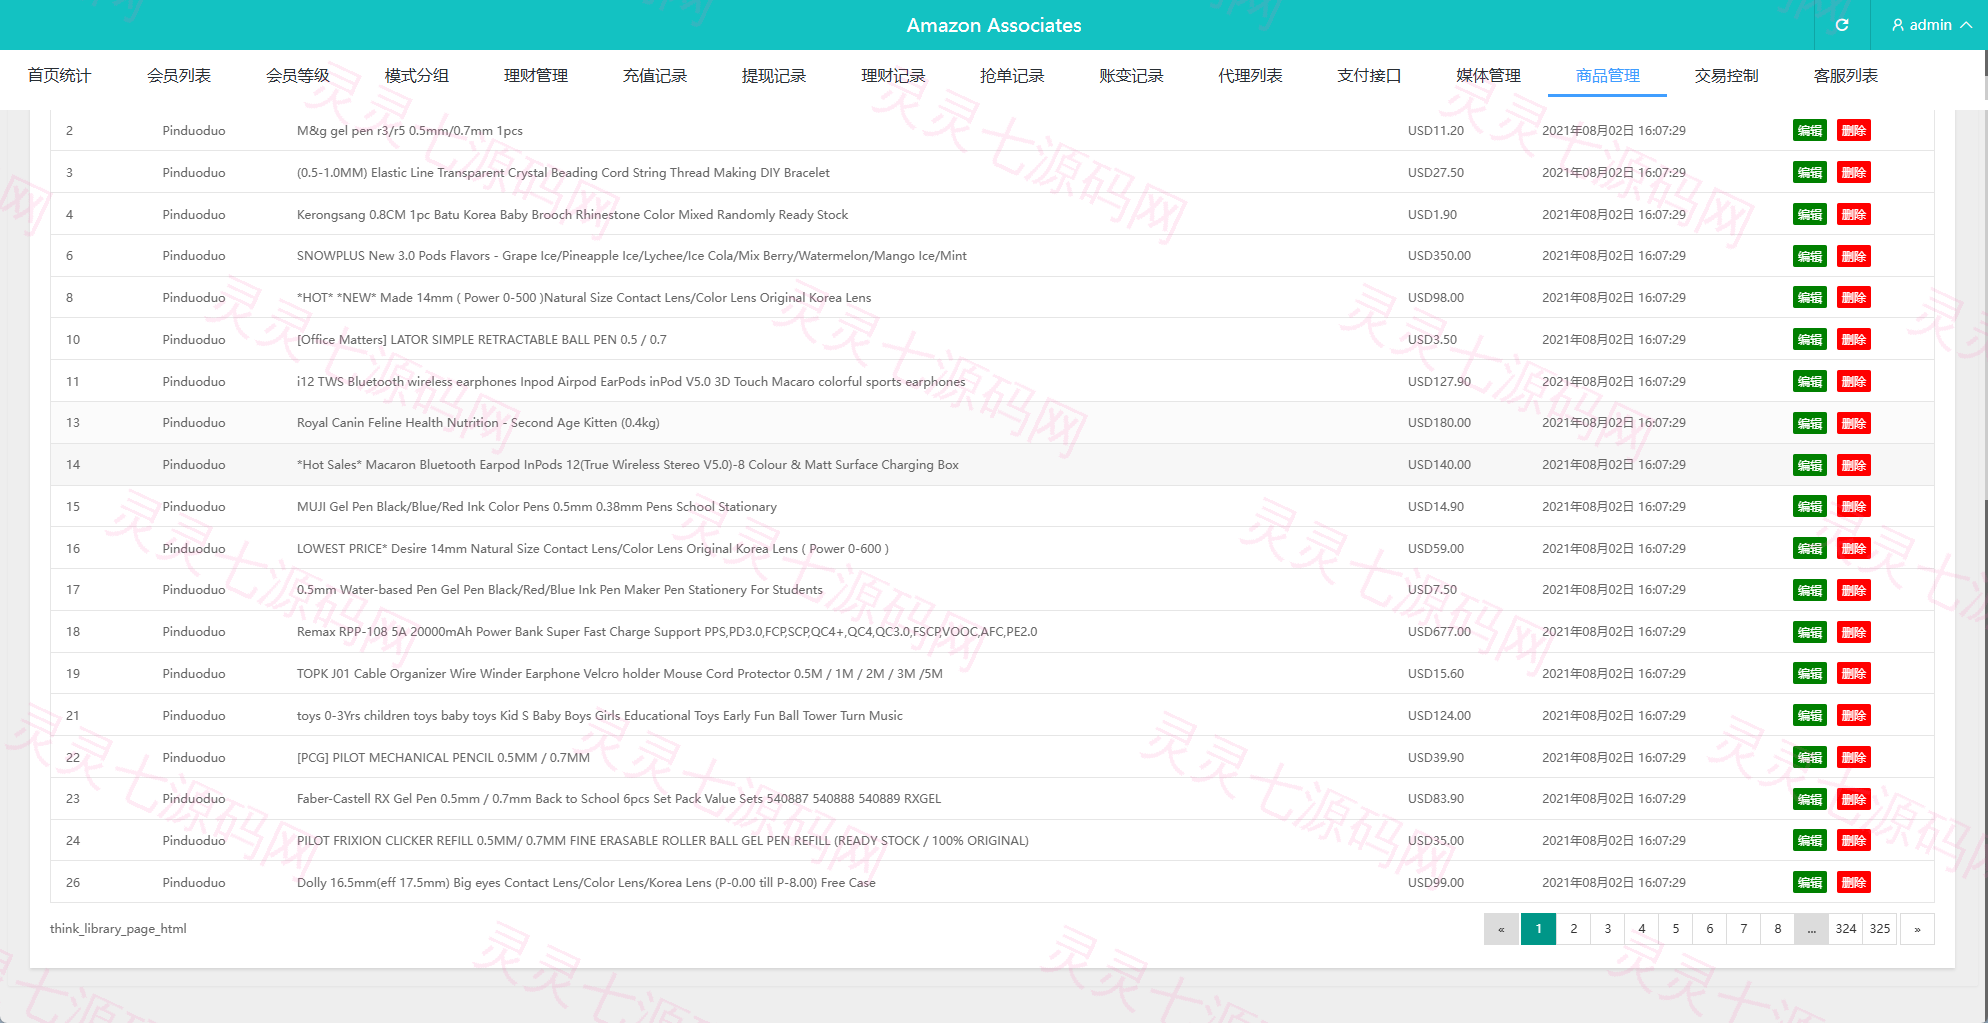Delete the TOPK J01 Cable Organizer row
Viewport: 1988px width, 1023px height.
tap(1853, 674)
